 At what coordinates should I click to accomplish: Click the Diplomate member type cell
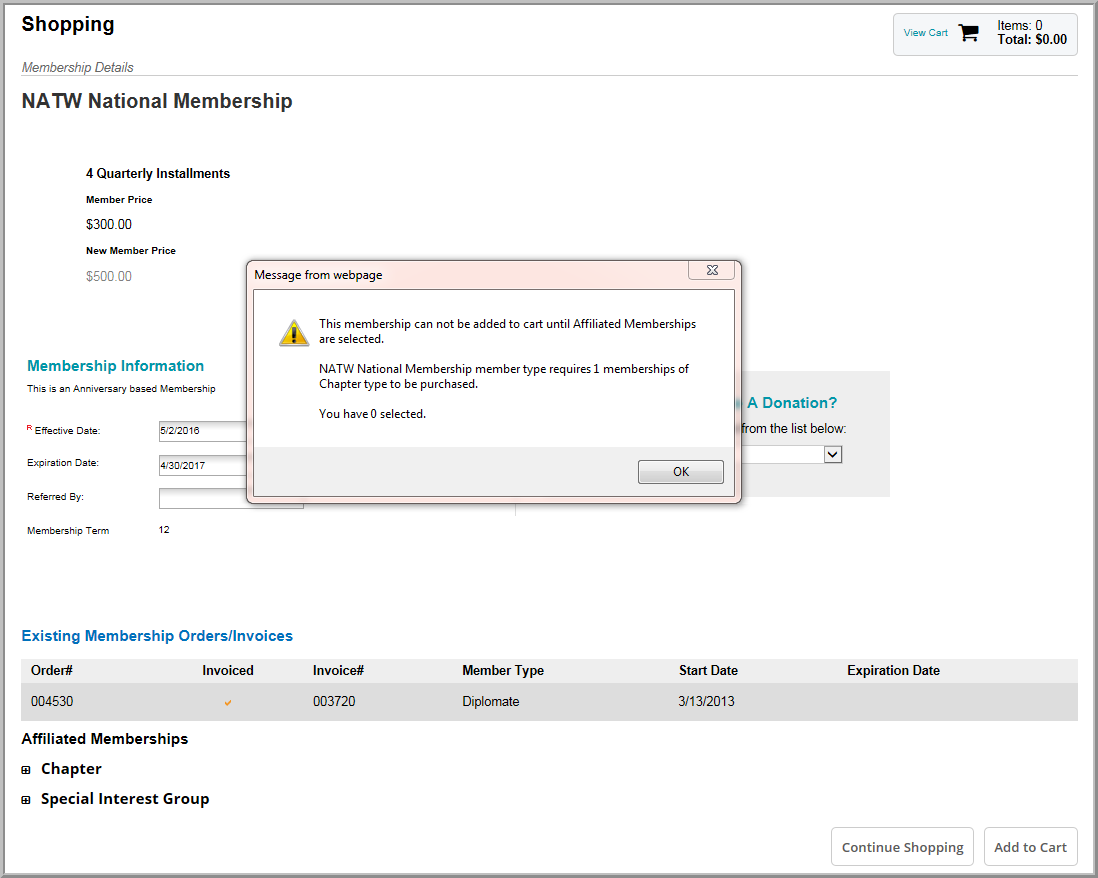[x=491, y=702]
